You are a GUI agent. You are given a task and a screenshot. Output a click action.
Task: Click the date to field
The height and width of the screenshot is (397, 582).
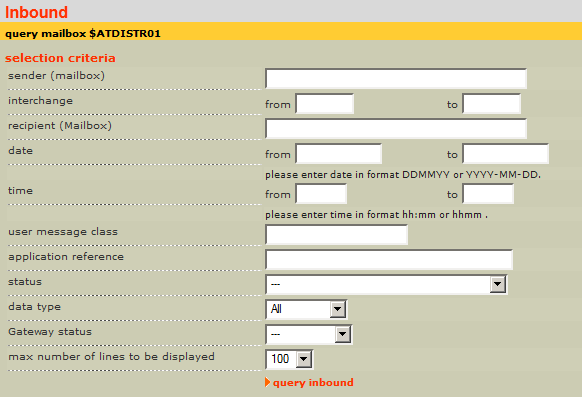pos(506,154)
